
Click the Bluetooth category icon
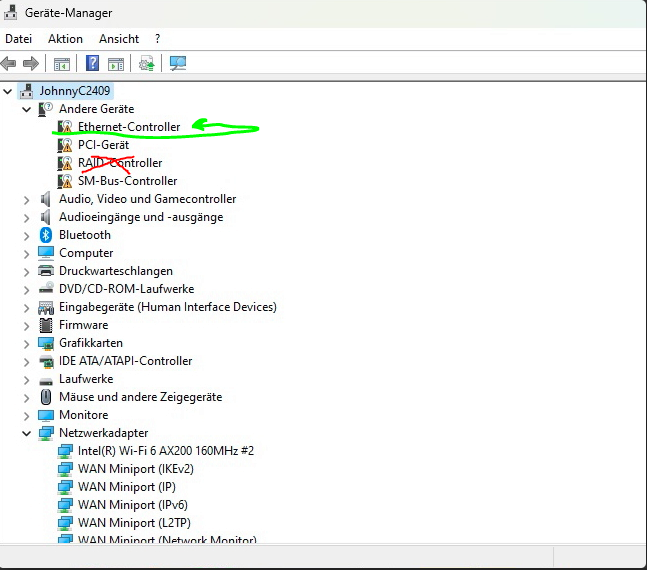[45, 235]
